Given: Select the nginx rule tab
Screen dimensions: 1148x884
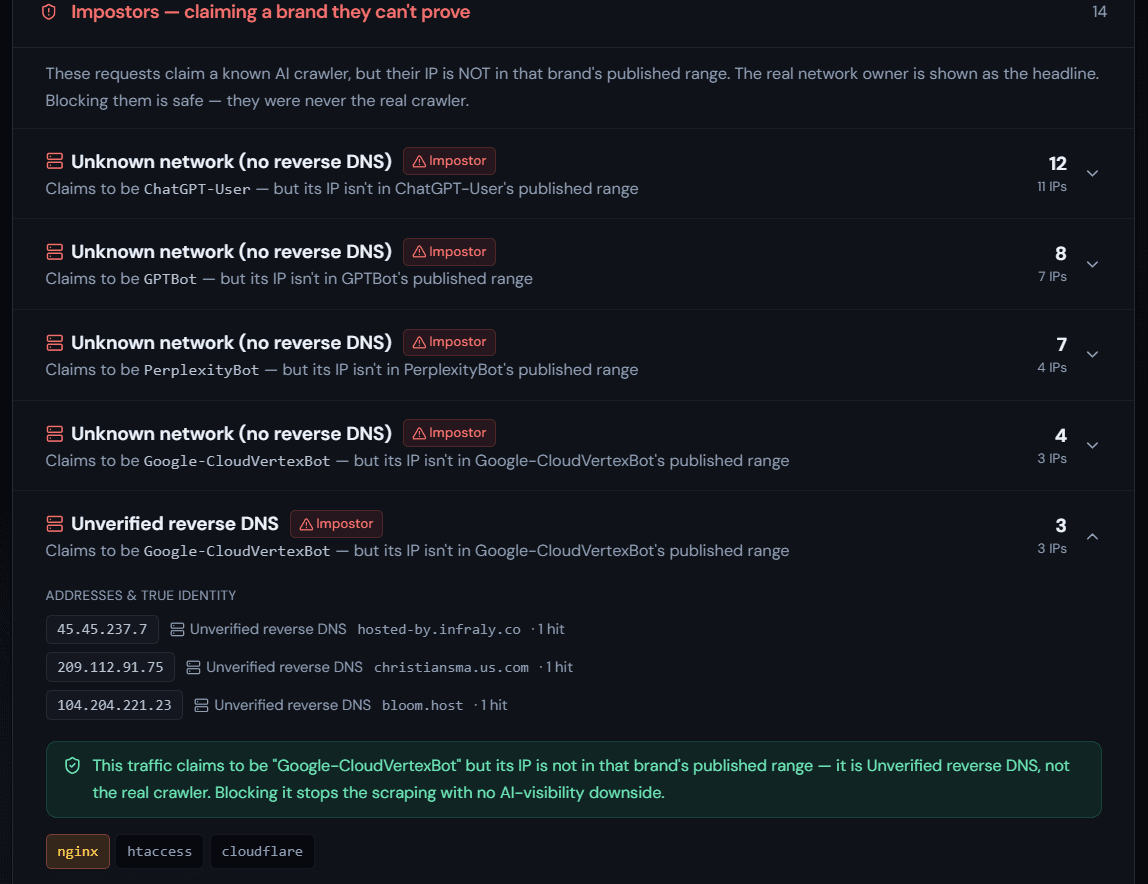Looking at the screenshot, I should pos(78,852).
